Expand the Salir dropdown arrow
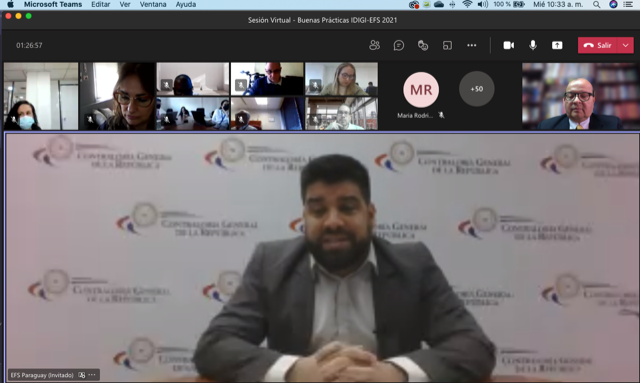 pyautogui.click(x=626, y=45)
